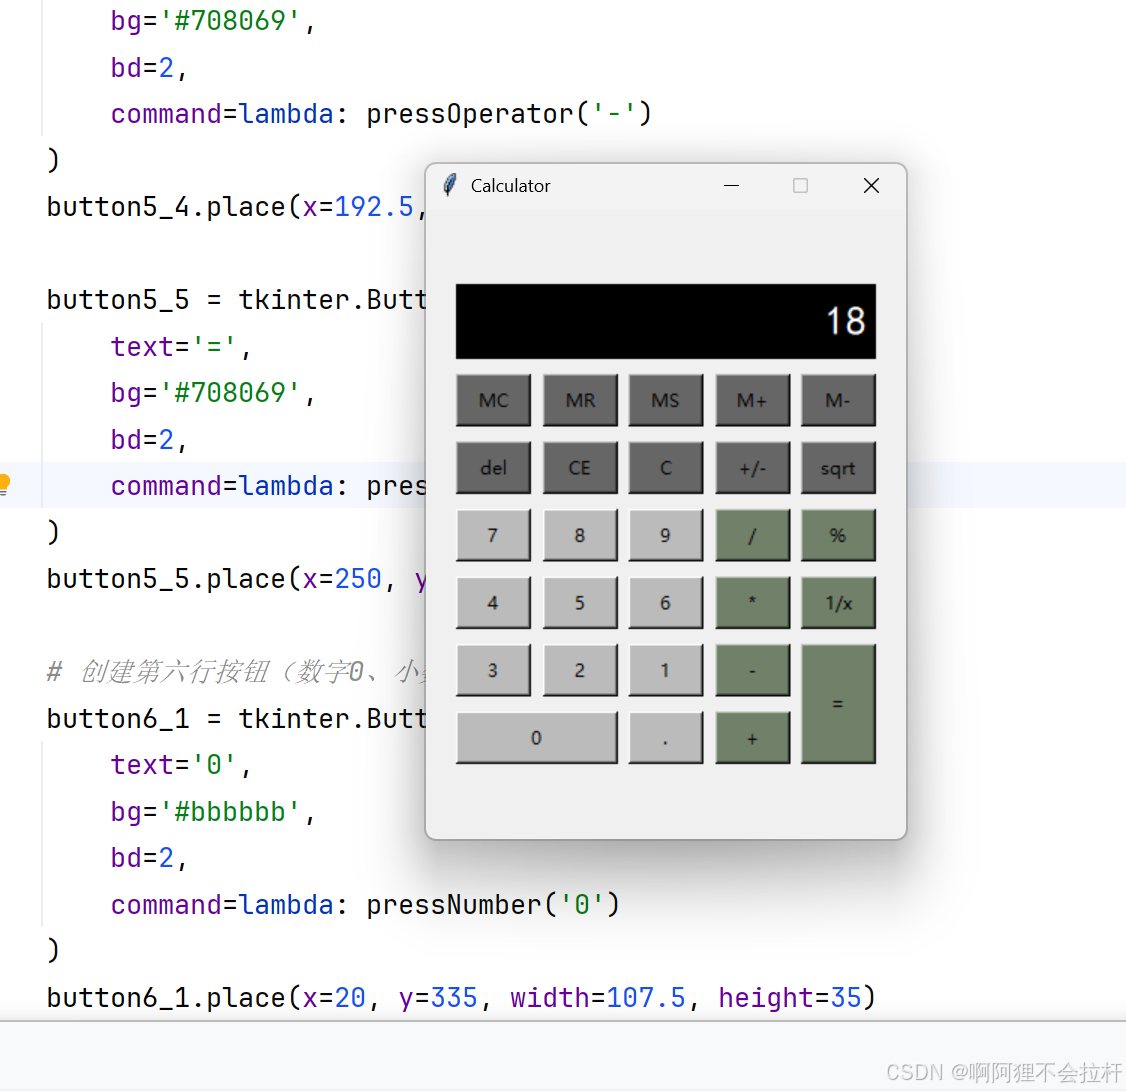
Task: Click digit 5 on the calculator
Action: pyautogui.click(x=580, y=603)
